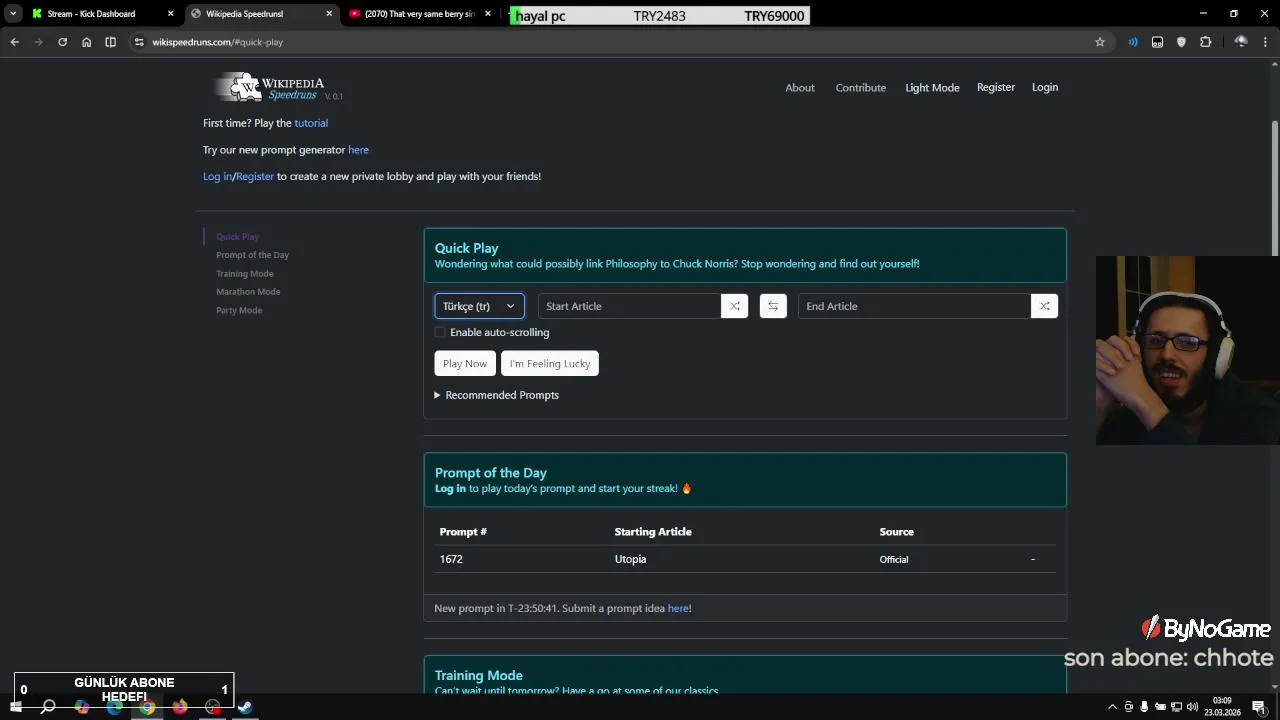Open the browser profile avatar
This screenshot has width=1280, height=720.
coord(1241,42)
